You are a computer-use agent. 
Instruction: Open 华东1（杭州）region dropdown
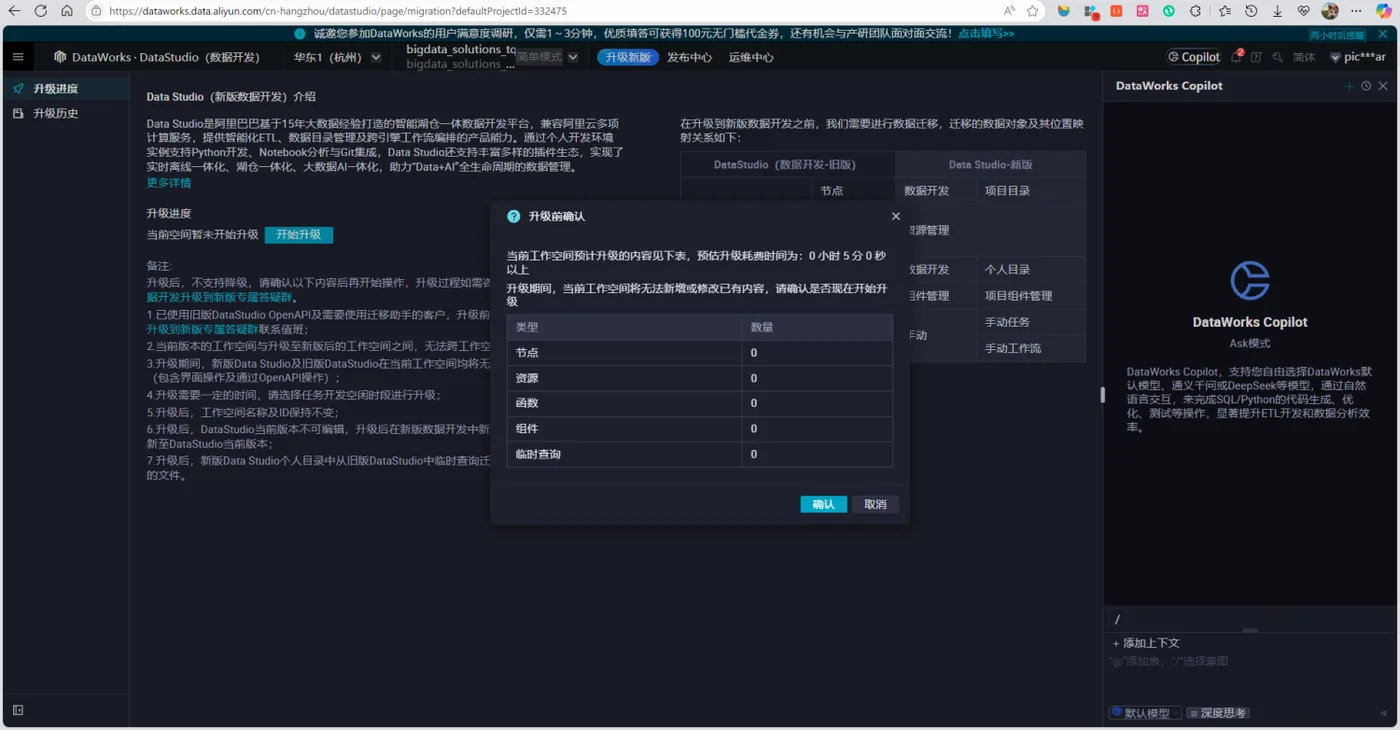click(337, 57)
